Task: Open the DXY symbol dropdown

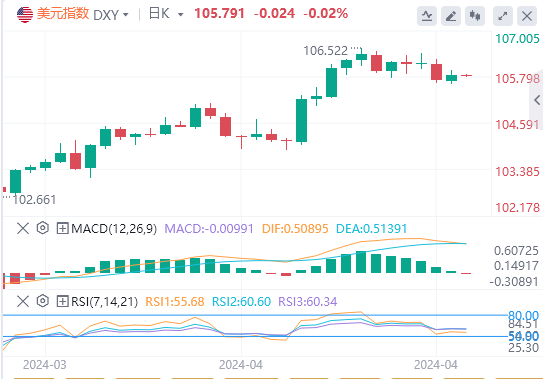Action: (111, 15)
